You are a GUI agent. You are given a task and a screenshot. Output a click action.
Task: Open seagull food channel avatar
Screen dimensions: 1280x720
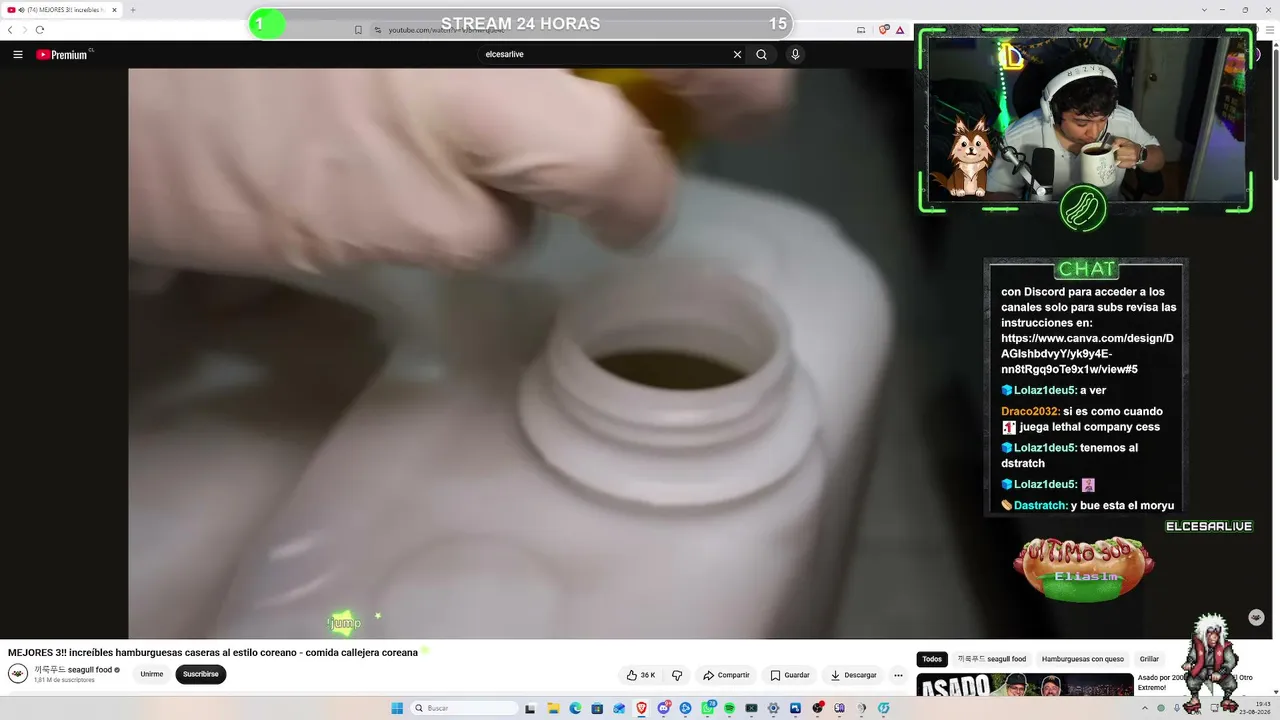18,674
